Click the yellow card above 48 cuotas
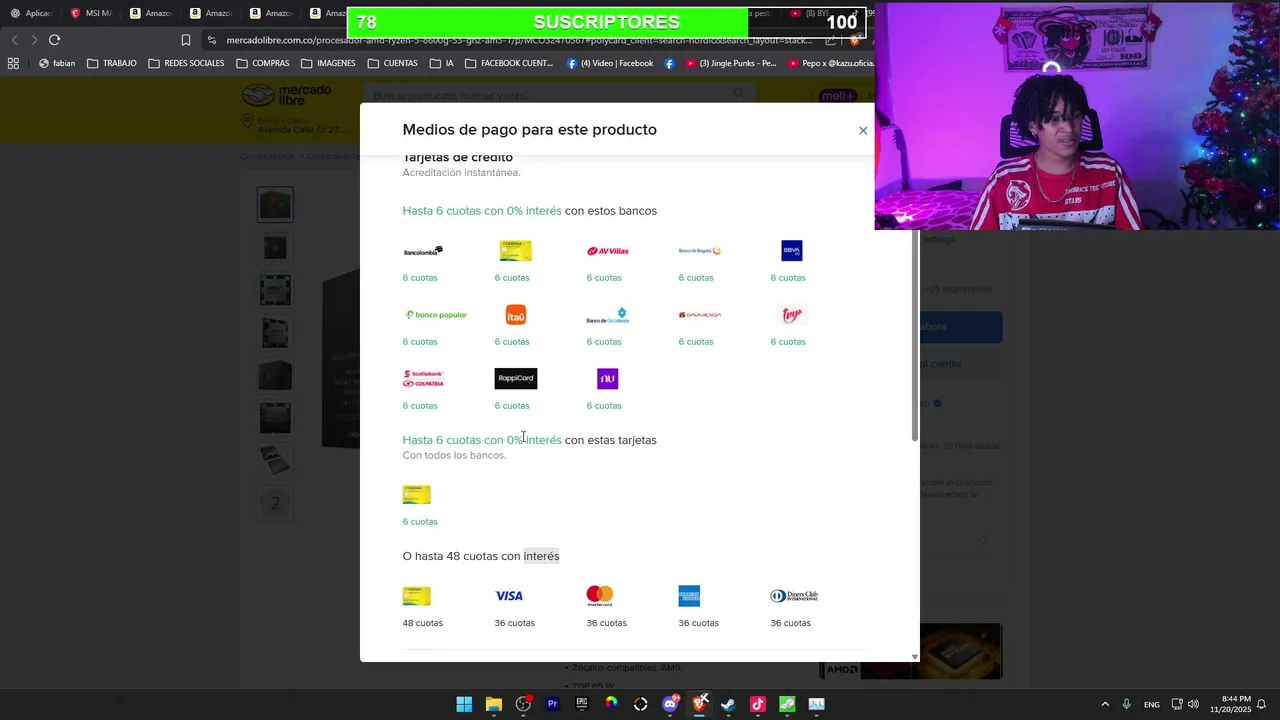This screenshot has height=720, width=1280. click(x=417, y=596)
